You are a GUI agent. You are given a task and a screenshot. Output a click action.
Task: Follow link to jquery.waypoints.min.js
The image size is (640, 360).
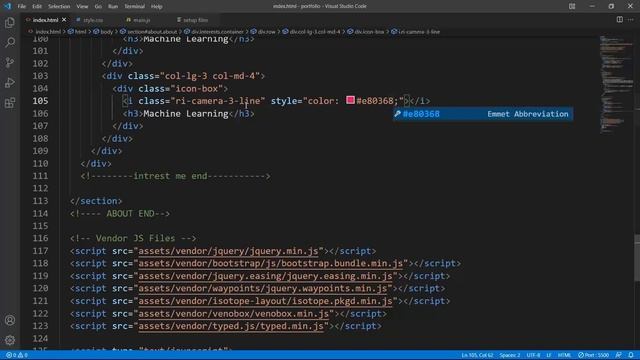tap(262, 289)
